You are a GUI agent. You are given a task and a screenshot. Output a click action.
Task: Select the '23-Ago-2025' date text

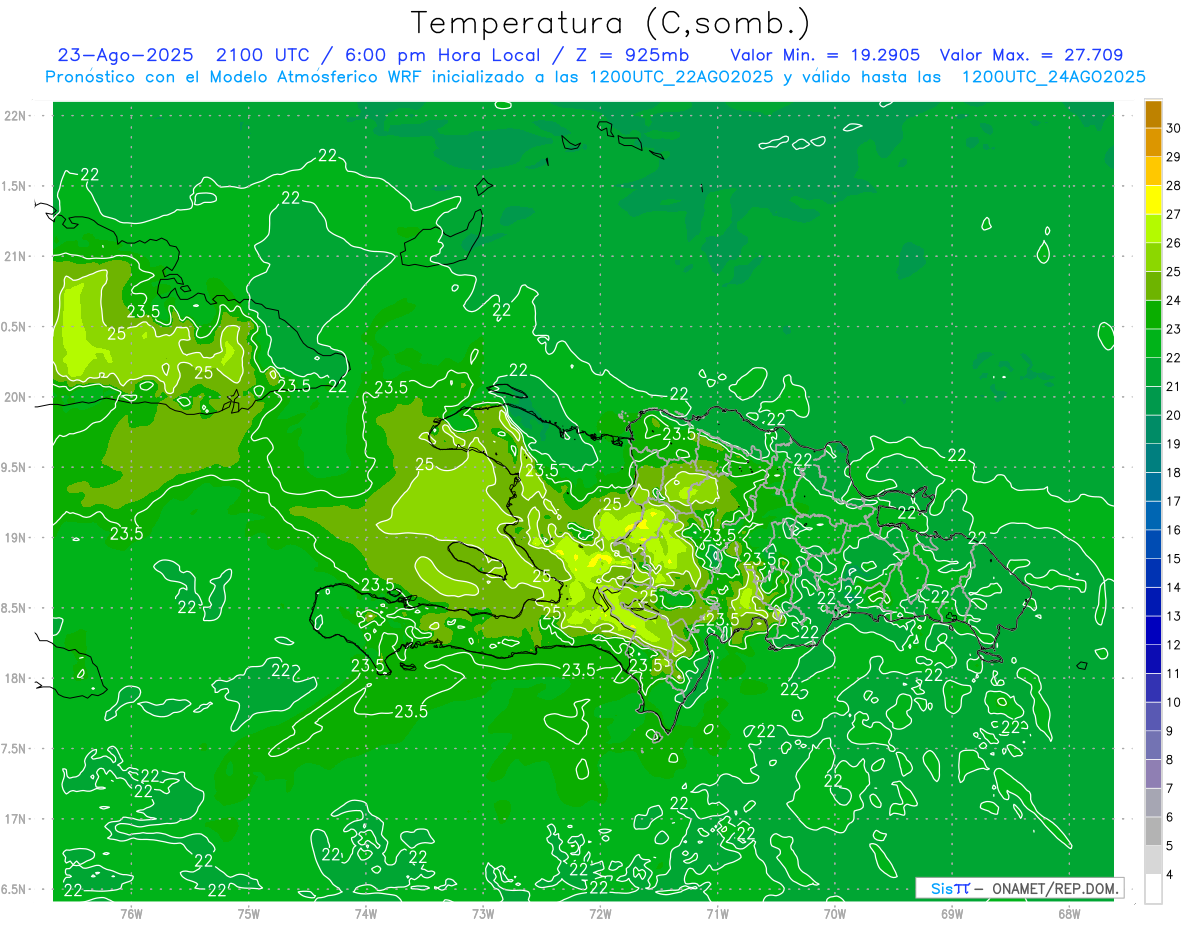tap(128, 55)
